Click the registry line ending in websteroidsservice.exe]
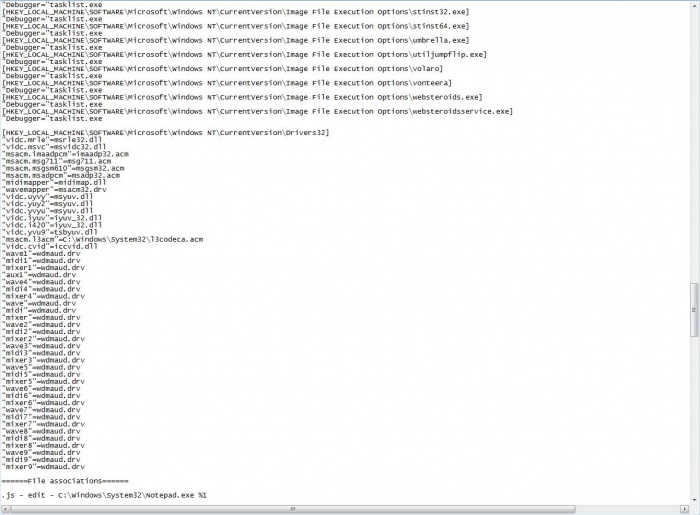Viewport: 700px width, 515px height. (257, 112)
